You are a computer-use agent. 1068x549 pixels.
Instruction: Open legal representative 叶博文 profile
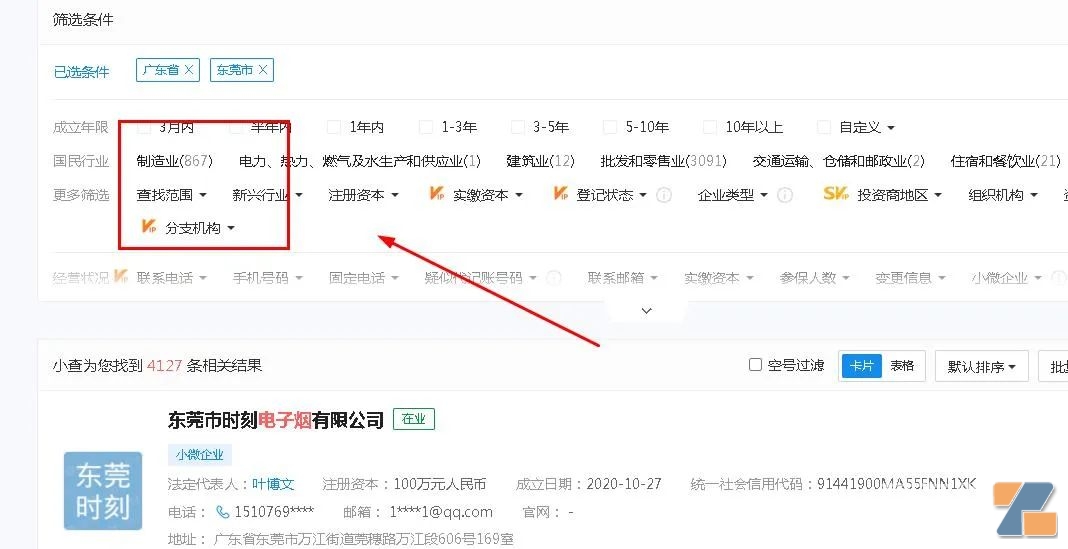click(273, 484)
